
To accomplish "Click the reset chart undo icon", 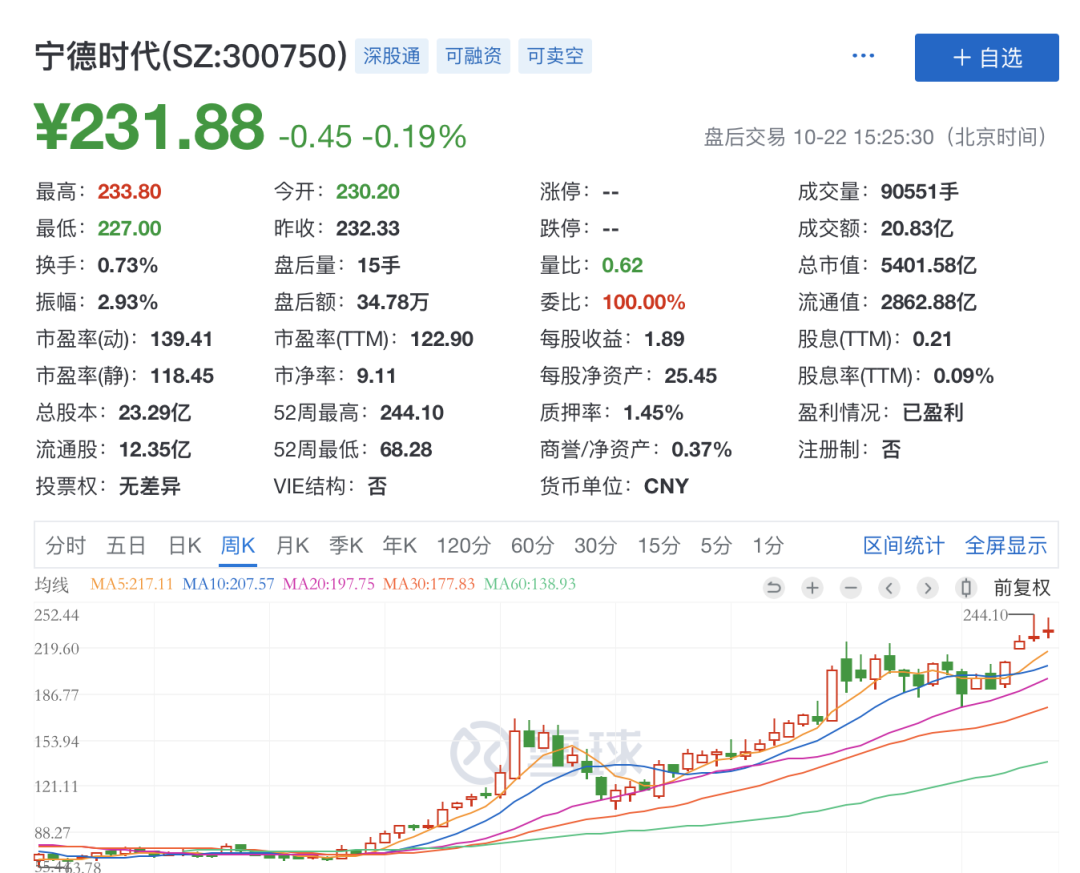I will pos(773,588).
